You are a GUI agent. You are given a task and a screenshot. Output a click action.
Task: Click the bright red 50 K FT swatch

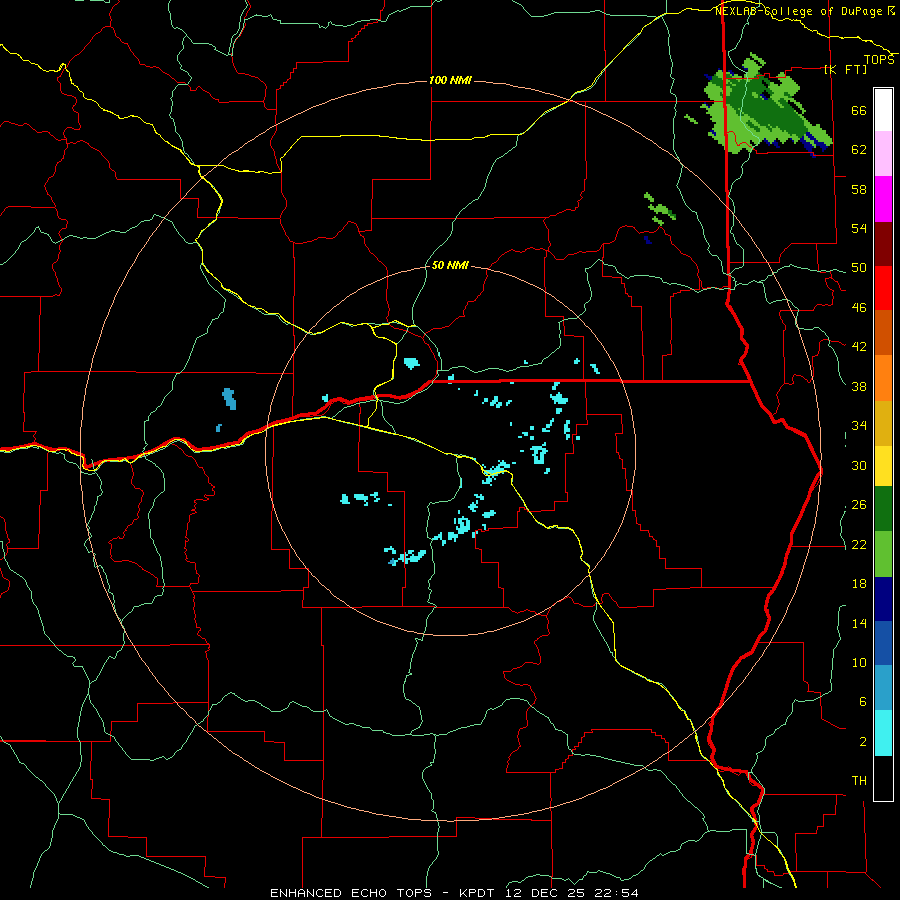pyautogui.click(x=883, y=288)
